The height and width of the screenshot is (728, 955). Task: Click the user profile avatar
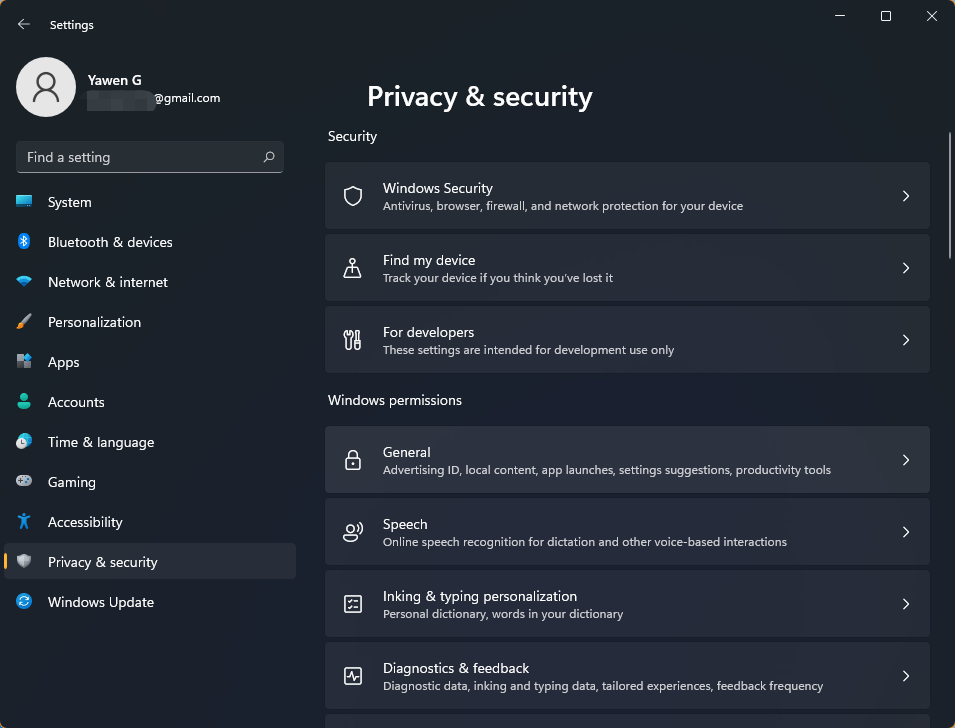tap(46, 87)
